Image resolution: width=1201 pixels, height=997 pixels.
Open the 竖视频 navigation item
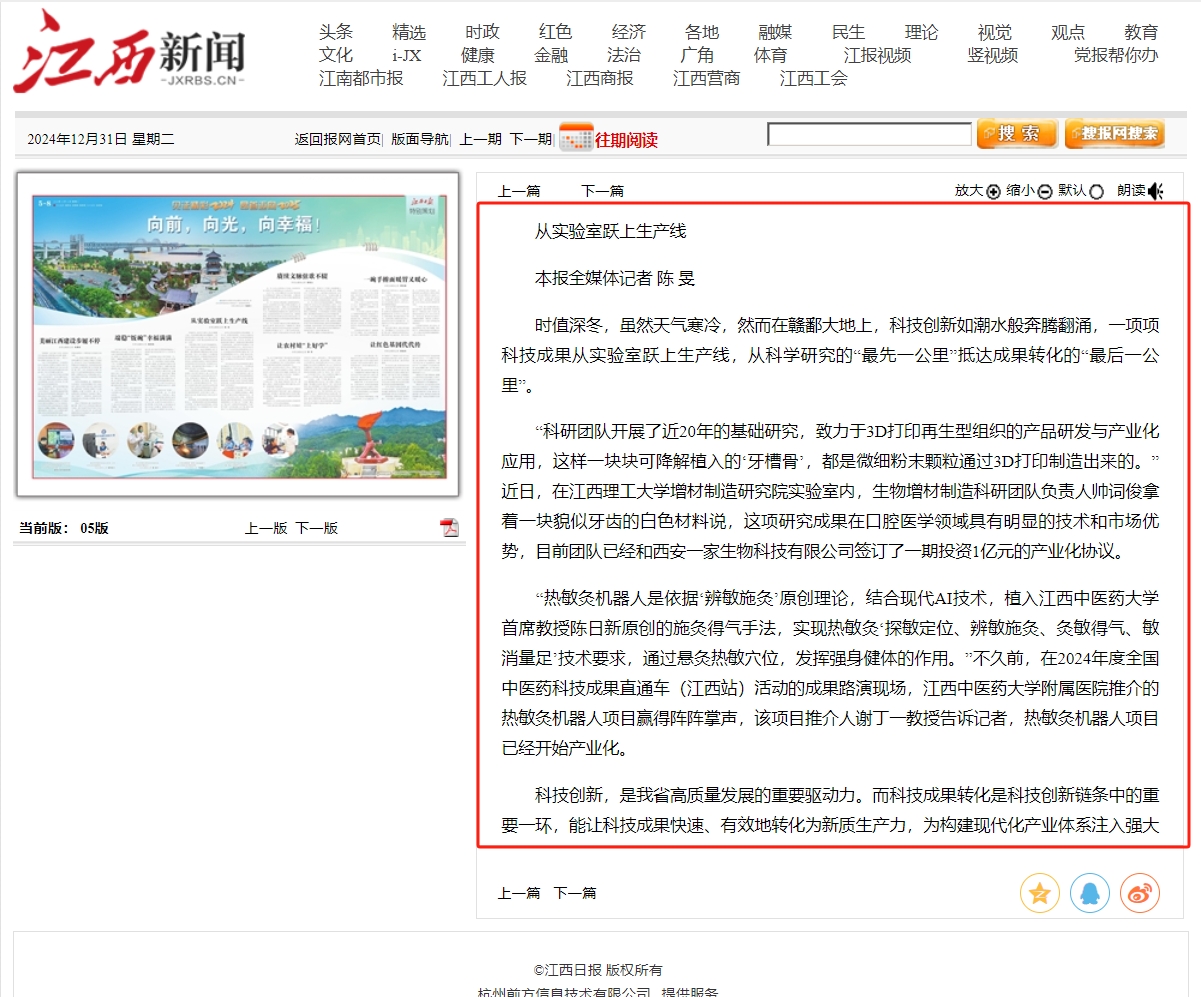992,55
